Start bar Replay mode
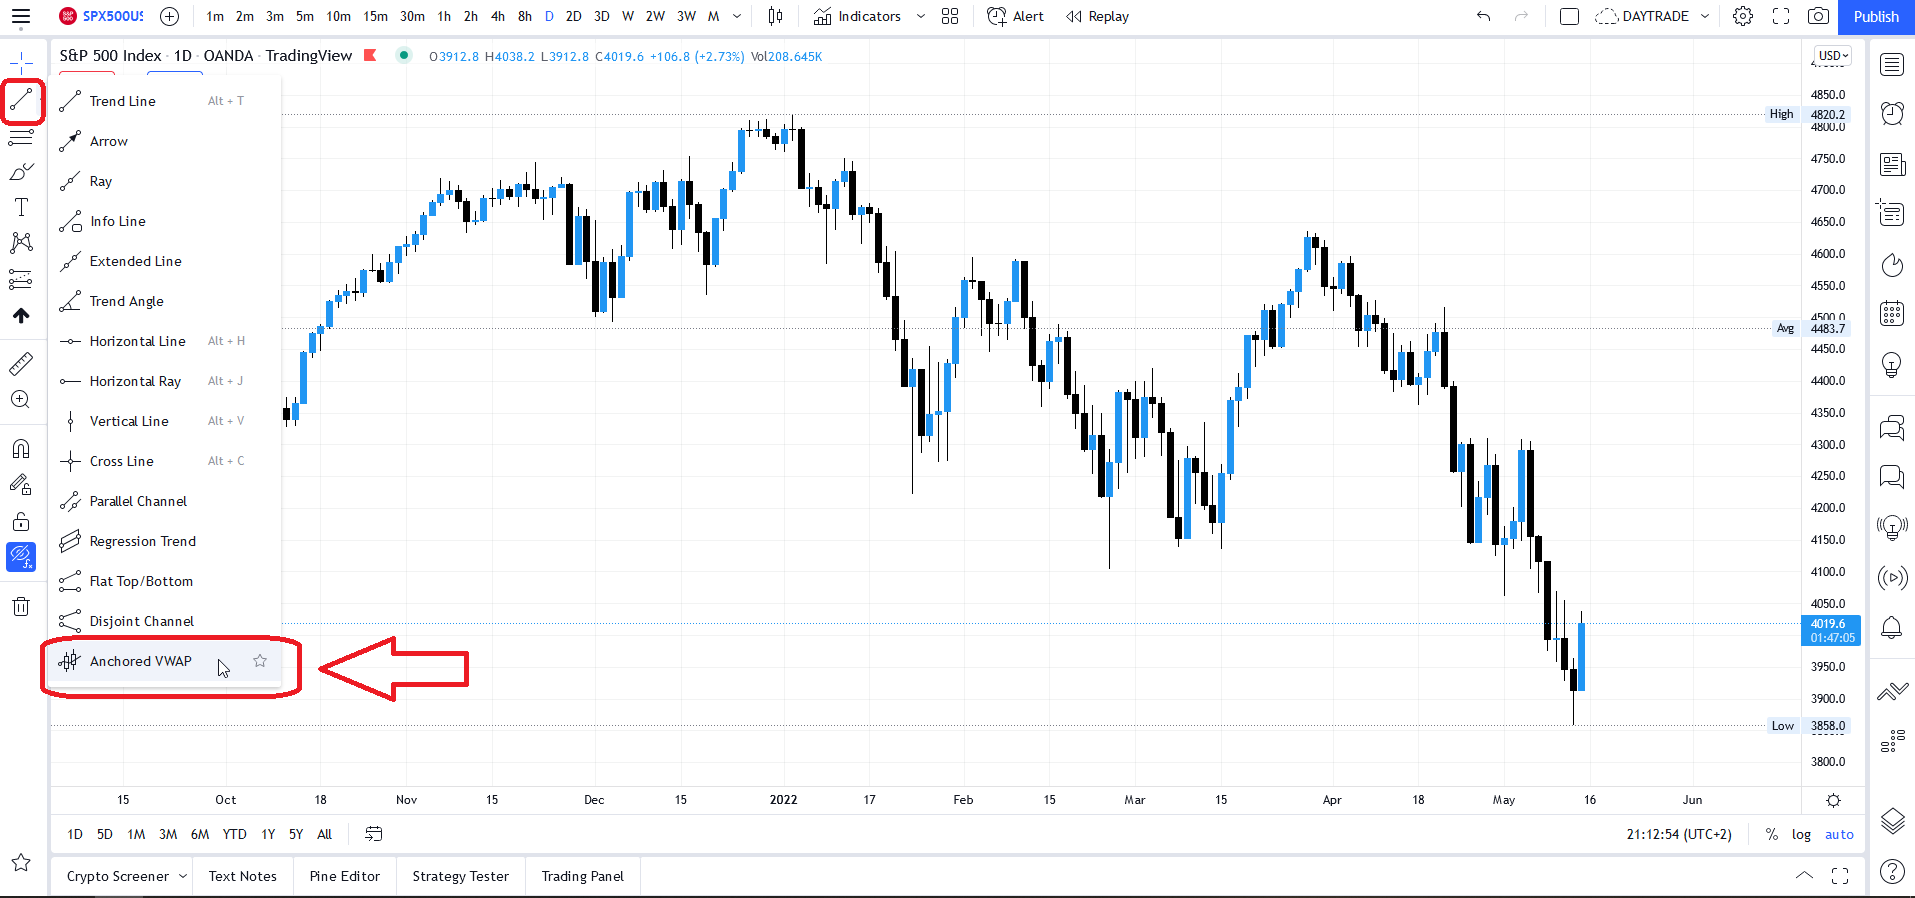The width and height of the screenshot is (1915, 898). (x=1097, y=16)
